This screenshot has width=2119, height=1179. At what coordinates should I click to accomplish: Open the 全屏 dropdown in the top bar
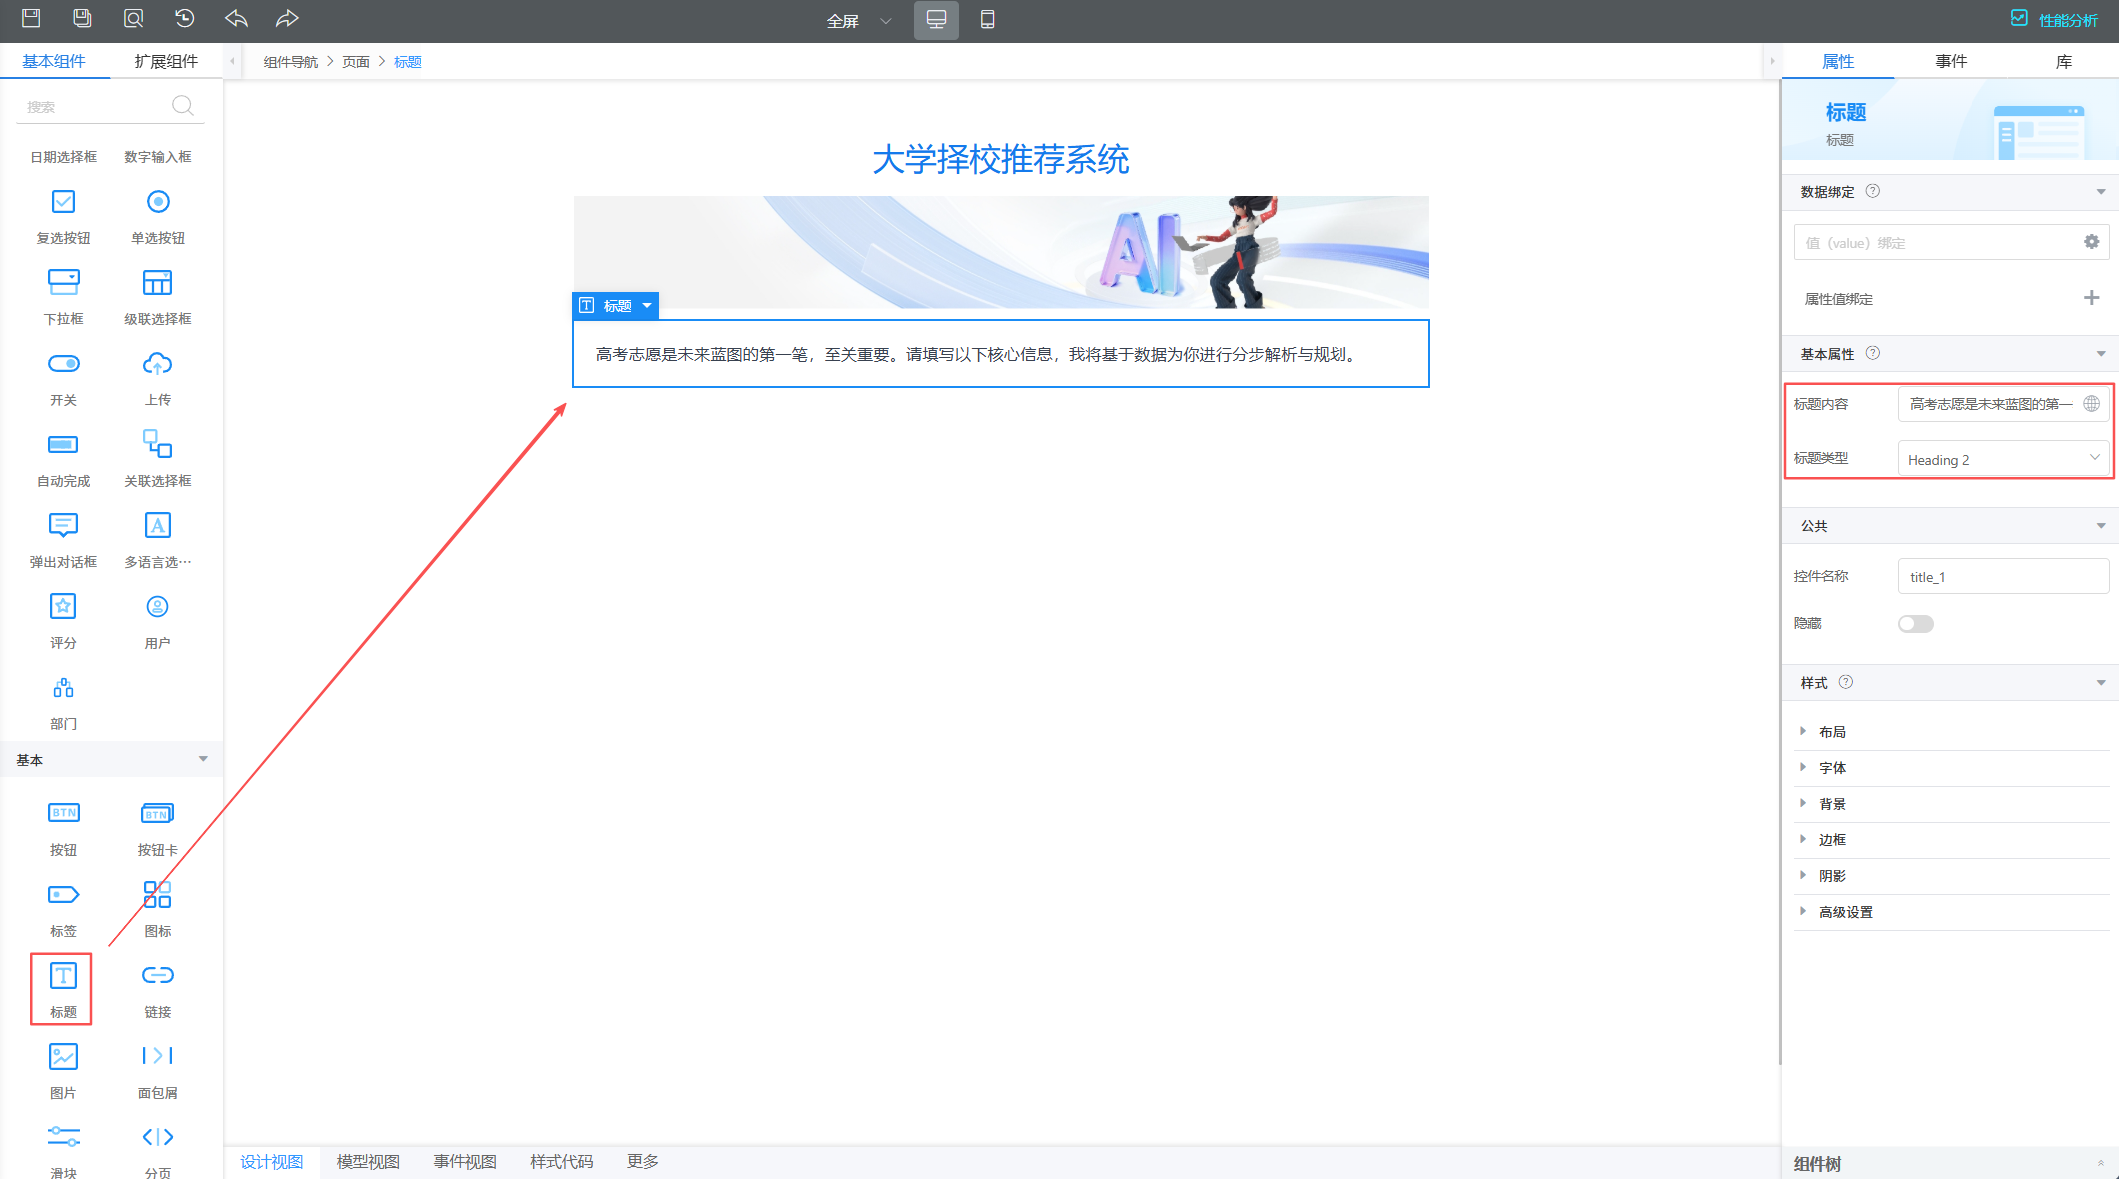click(858, 21)
